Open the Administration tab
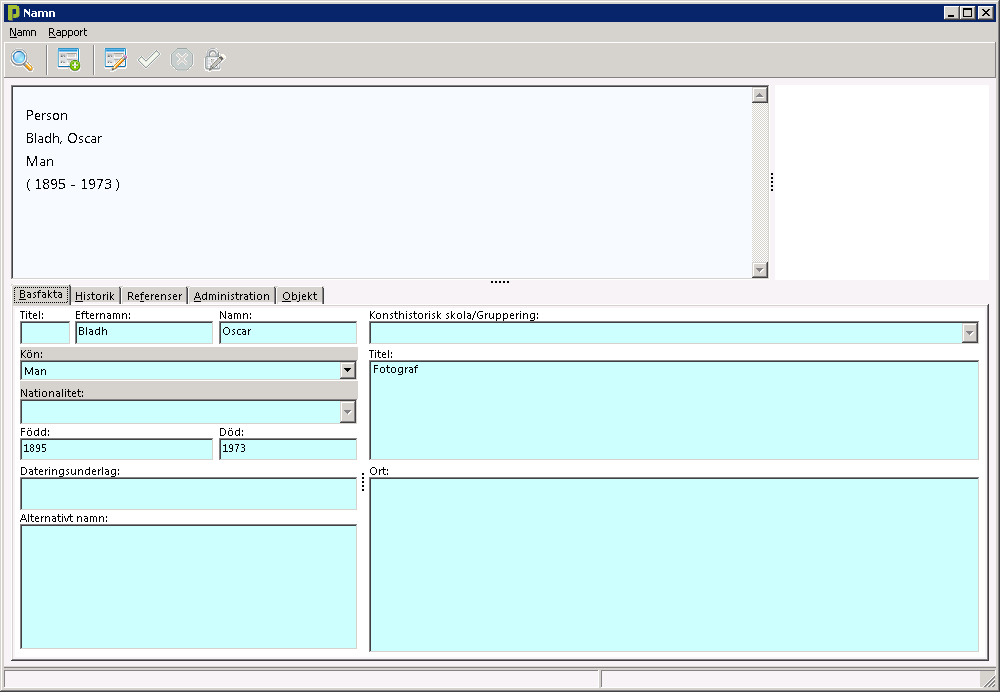 [x=232, y=296]
